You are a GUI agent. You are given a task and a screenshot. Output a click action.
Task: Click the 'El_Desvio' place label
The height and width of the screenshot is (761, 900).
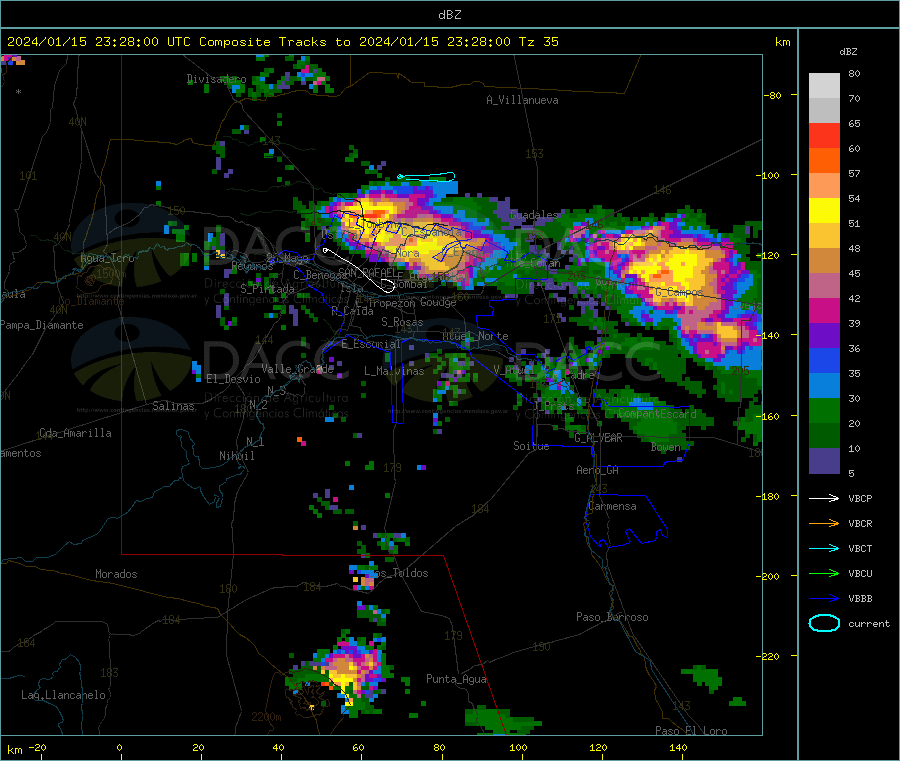[x=233, y=379]
